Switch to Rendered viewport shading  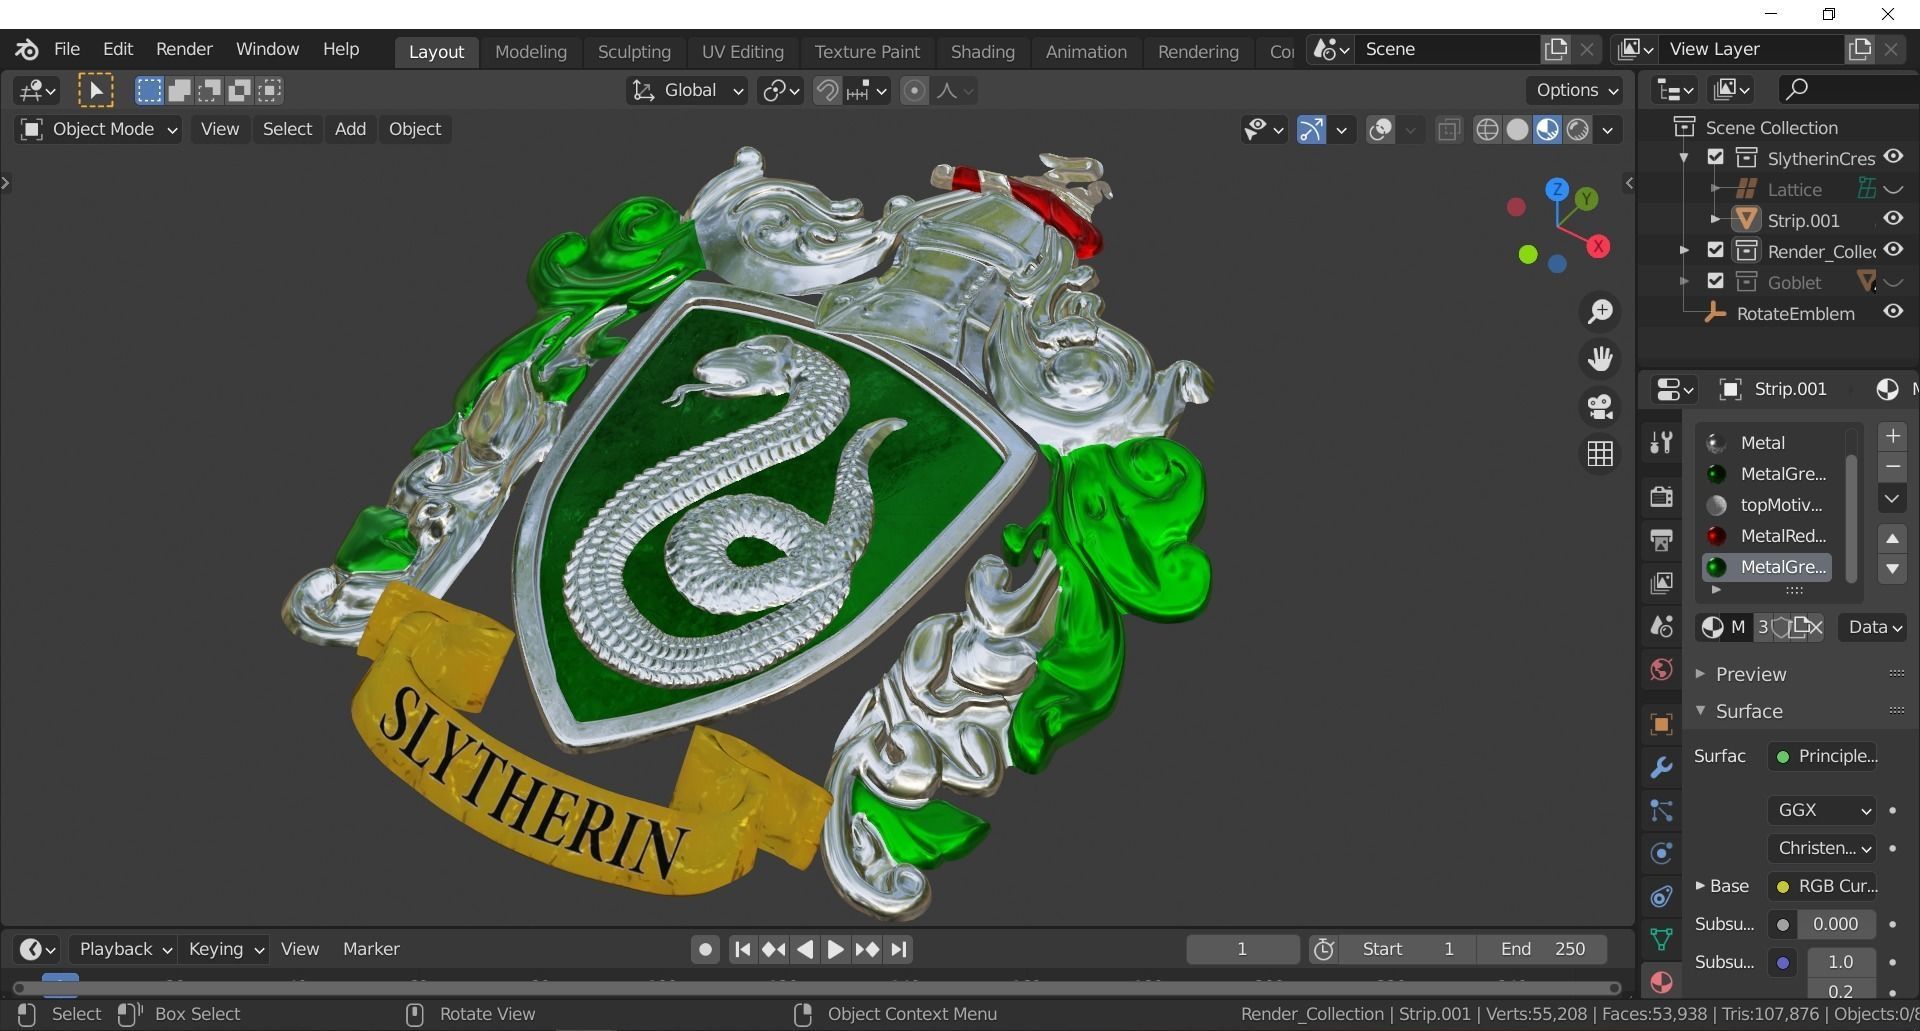pyautogui.click(x=1578, y=130)
